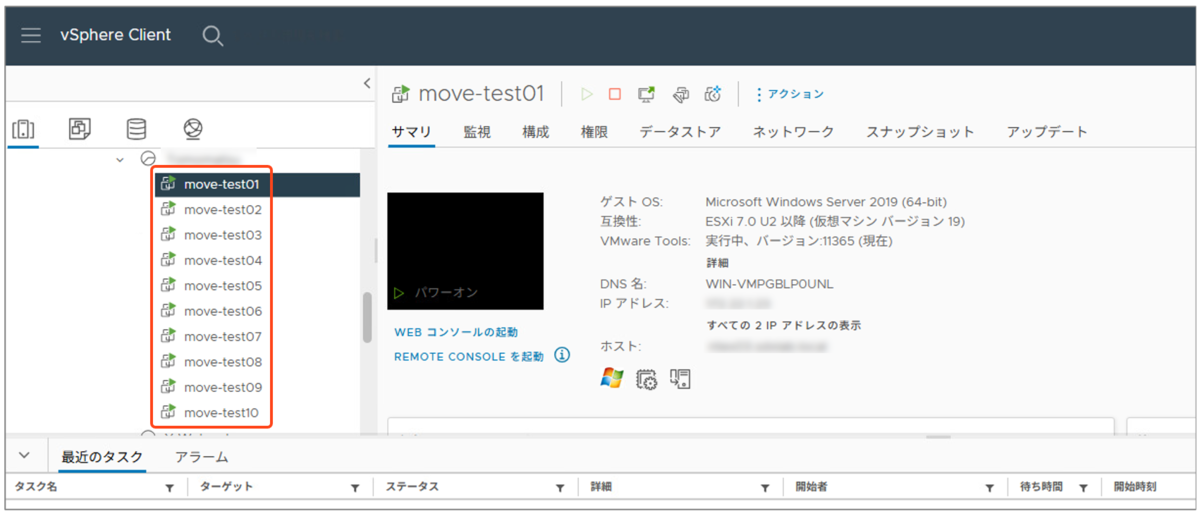Click the info icon beside REMOTE CONSOLE

click(x=562, y=355)
